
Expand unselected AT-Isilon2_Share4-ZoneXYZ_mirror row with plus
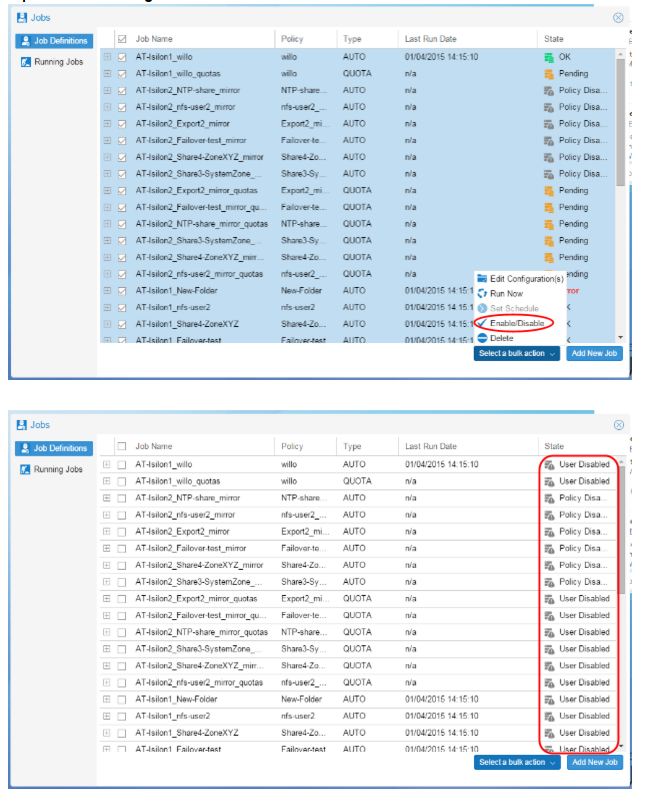[106, 565]
